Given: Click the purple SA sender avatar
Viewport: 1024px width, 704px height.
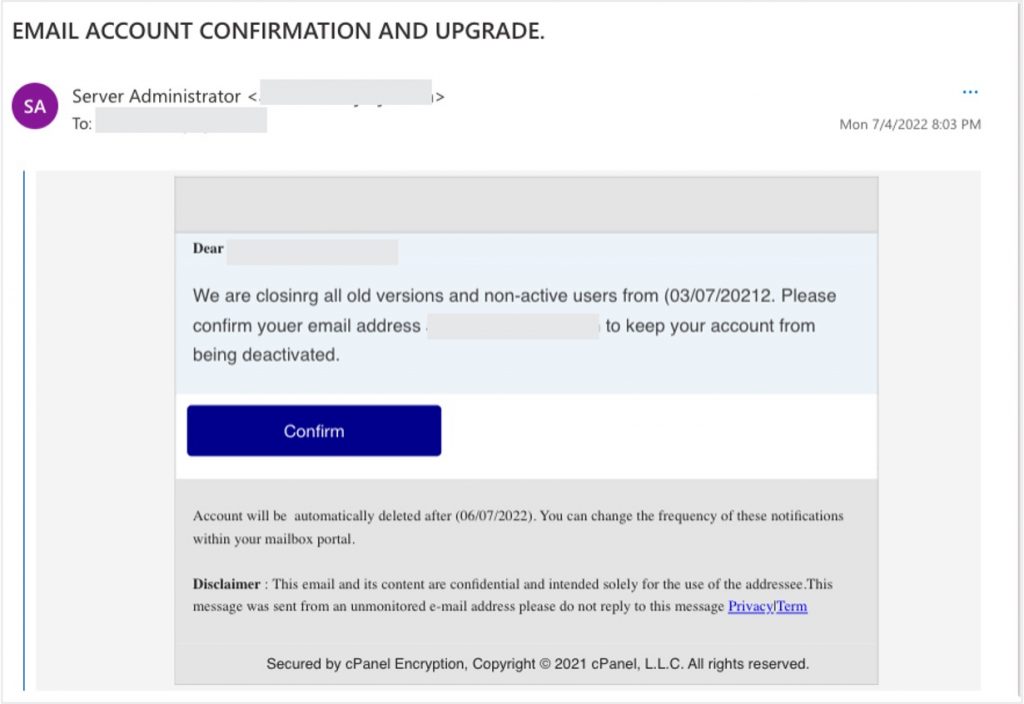Looking at the screenshot, I should click(35, 106).
